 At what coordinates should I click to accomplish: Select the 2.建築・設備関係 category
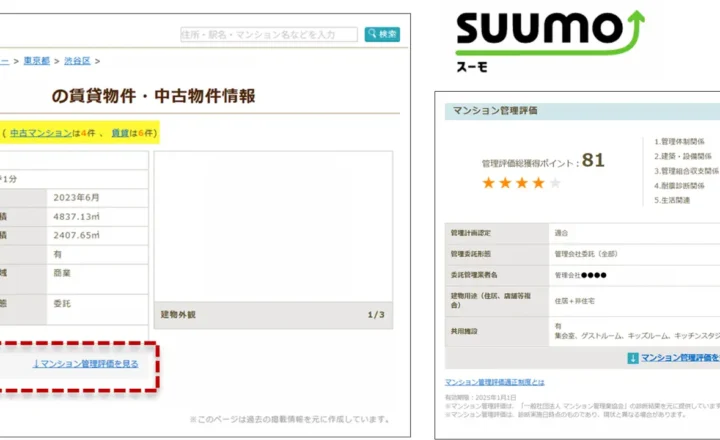685,156
